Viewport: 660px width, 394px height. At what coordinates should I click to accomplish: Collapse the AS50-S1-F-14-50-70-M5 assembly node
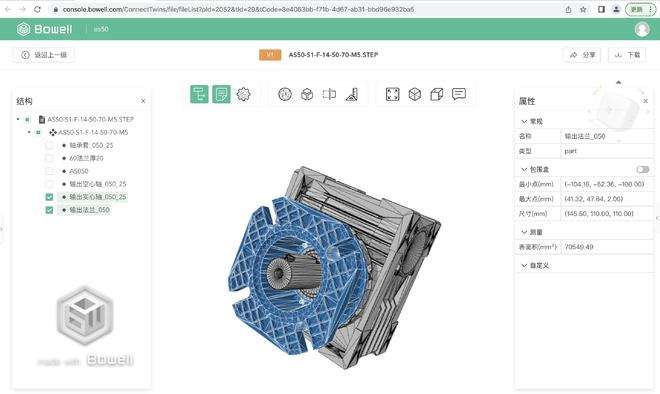click(29, 133)
